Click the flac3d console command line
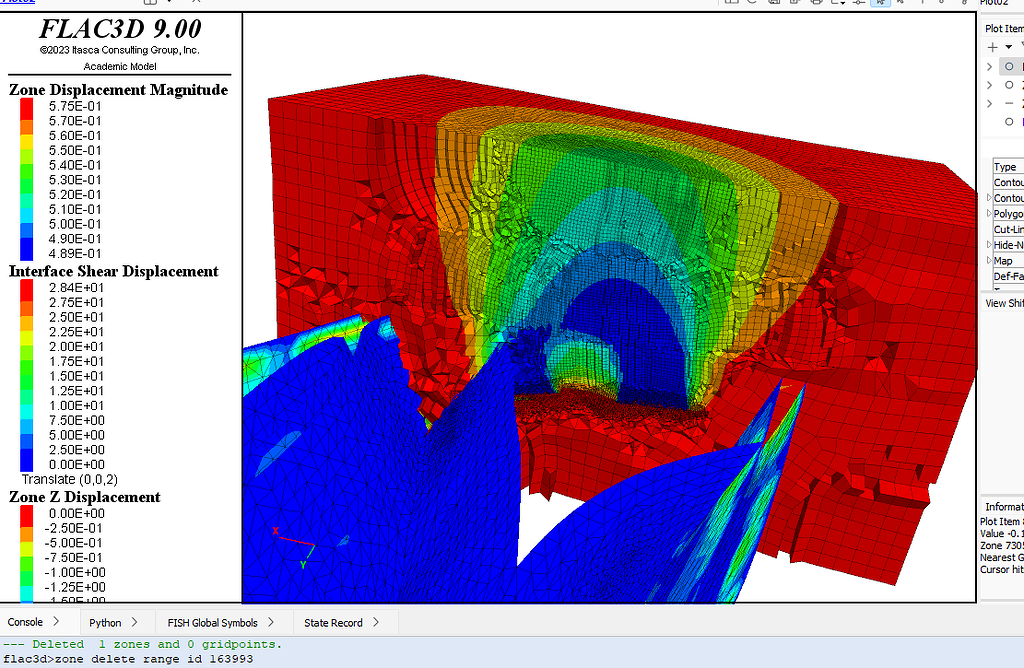This screenshot has width=1024, height=668. (200, 658)
